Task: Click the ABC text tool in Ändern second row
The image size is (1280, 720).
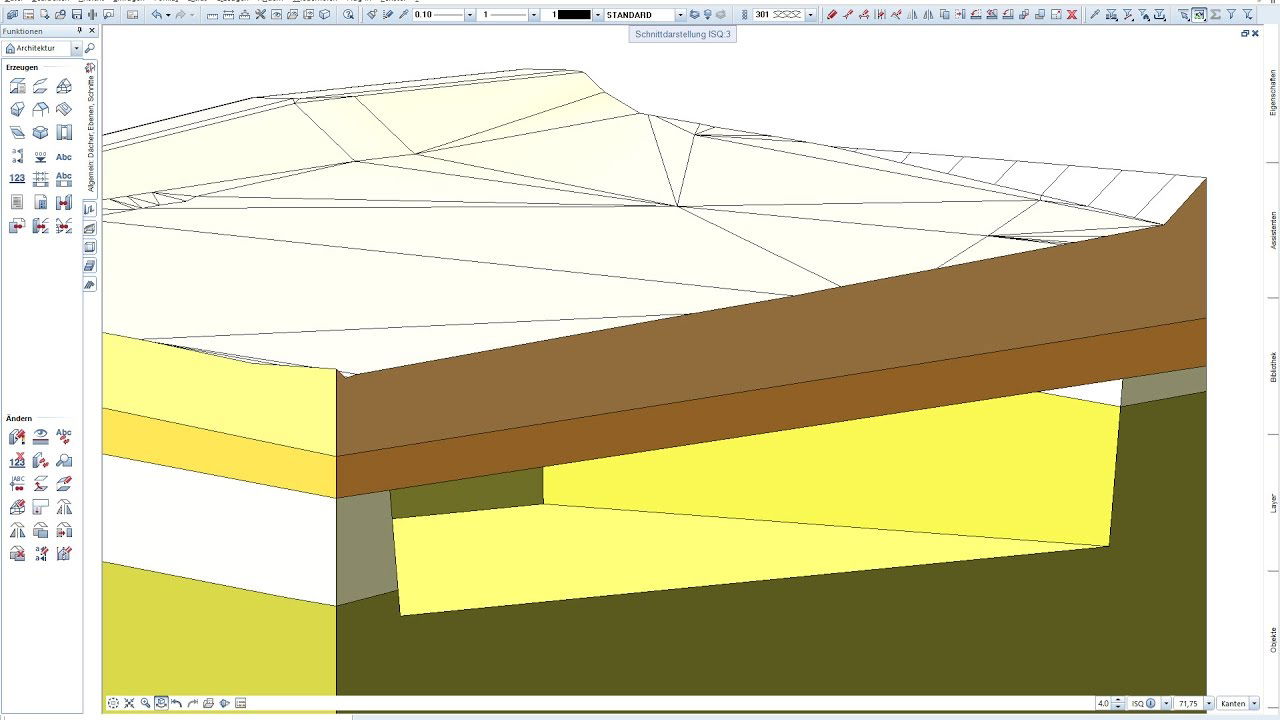Action: [x=17, y=483]
